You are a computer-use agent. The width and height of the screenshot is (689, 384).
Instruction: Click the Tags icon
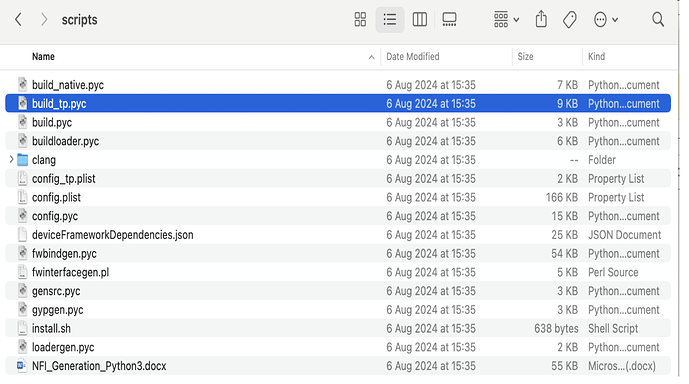coord(569,20)
